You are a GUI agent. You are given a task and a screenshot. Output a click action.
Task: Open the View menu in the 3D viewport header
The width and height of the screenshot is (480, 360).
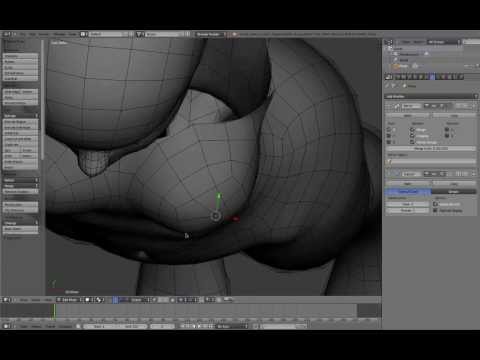click(23, 300)
